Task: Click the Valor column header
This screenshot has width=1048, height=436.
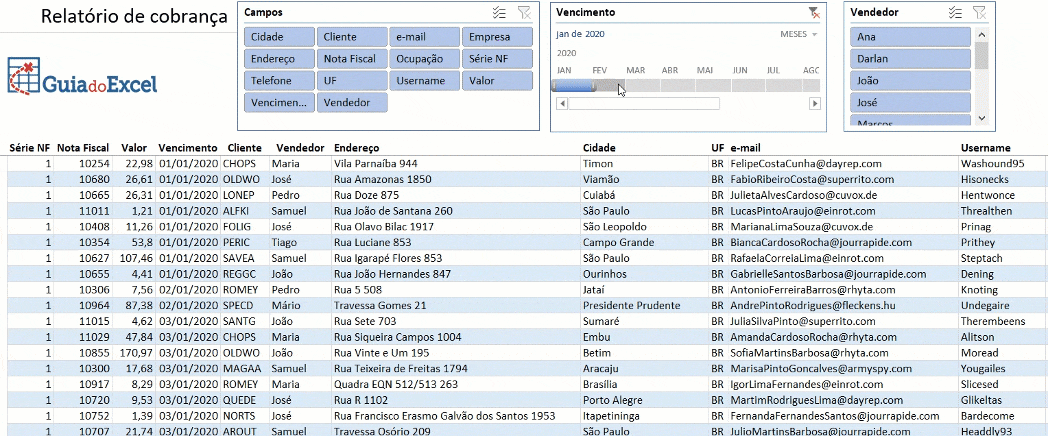Action: click(x=134, y=148)
